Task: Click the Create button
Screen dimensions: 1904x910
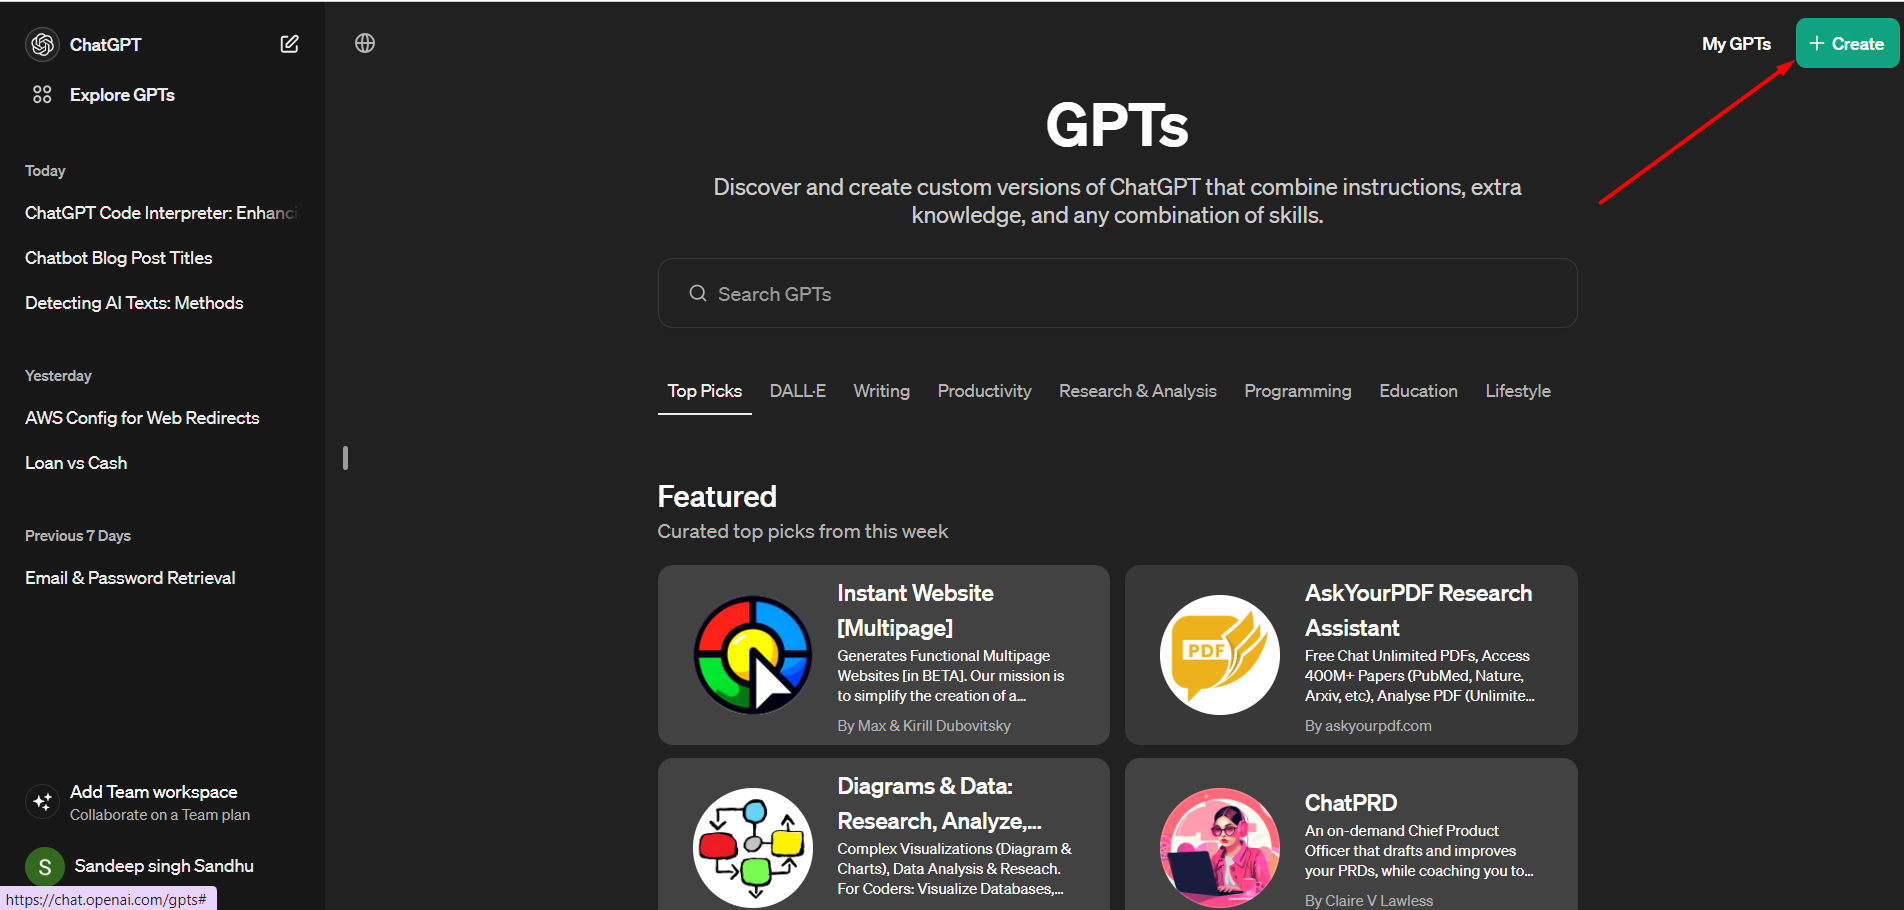Action: tap(1847, 43)
